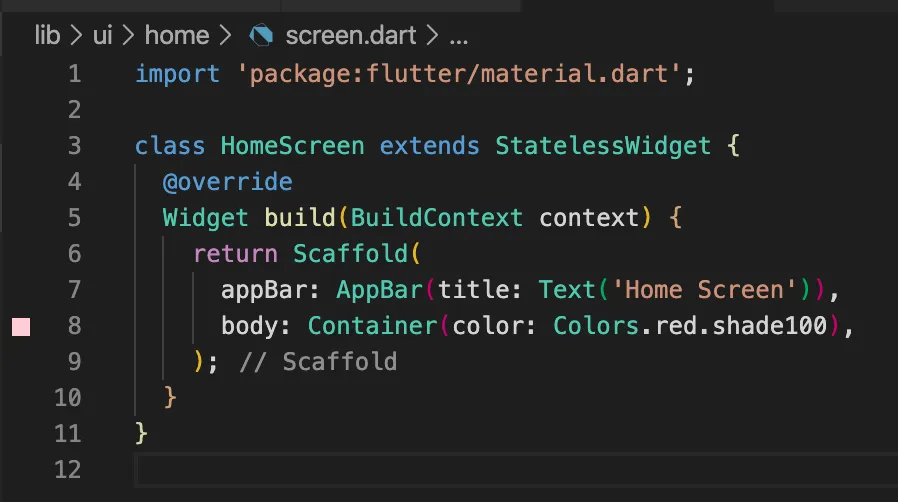This screenshot has width=898, height=502.
Task: Click line number 10 in the gutter
Action: point(68,398)
